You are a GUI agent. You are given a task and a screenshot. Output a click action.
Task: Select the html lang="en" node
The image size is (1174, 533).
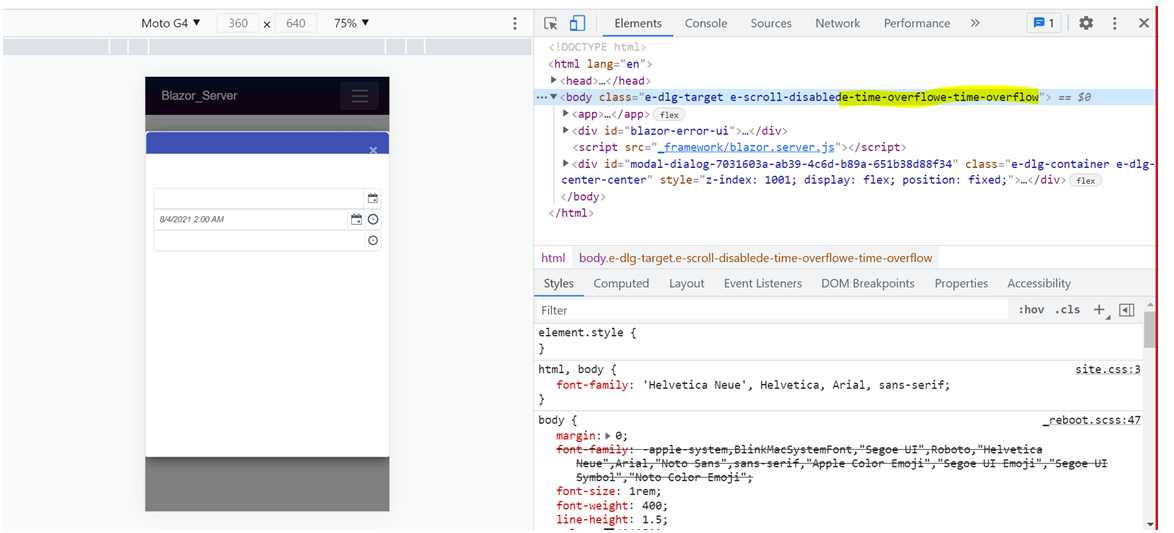pos(600,64)
